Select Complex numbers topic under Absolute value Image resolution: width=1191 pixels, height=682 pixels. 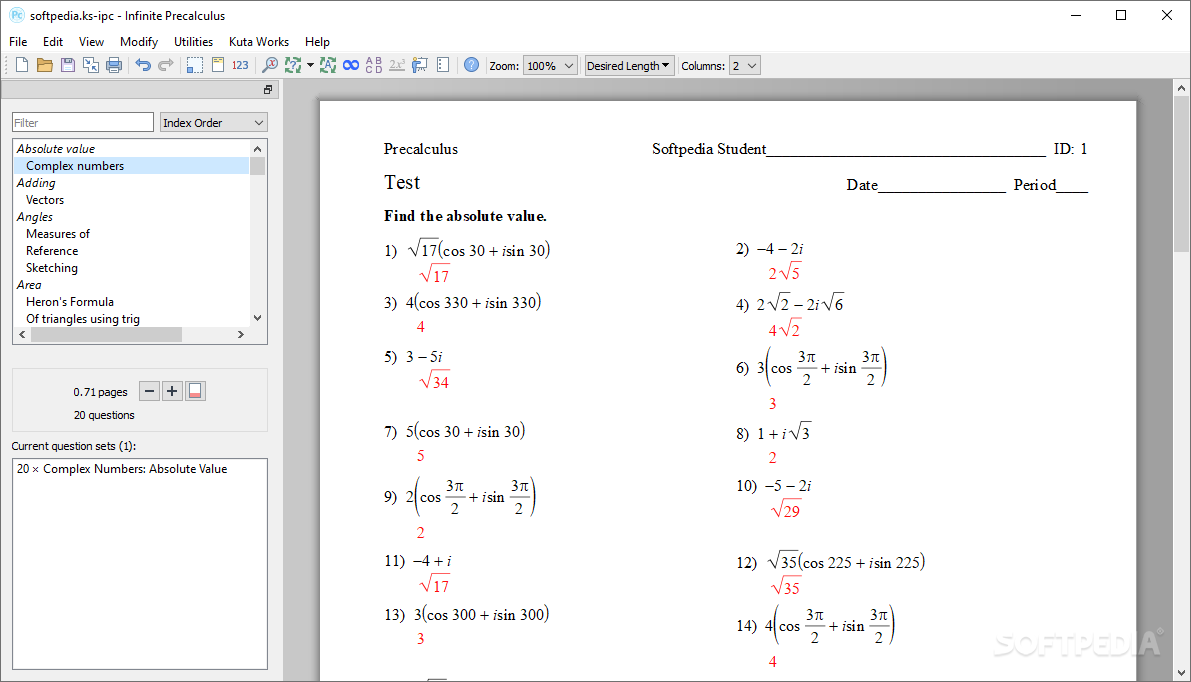click(x=131, y=166)
